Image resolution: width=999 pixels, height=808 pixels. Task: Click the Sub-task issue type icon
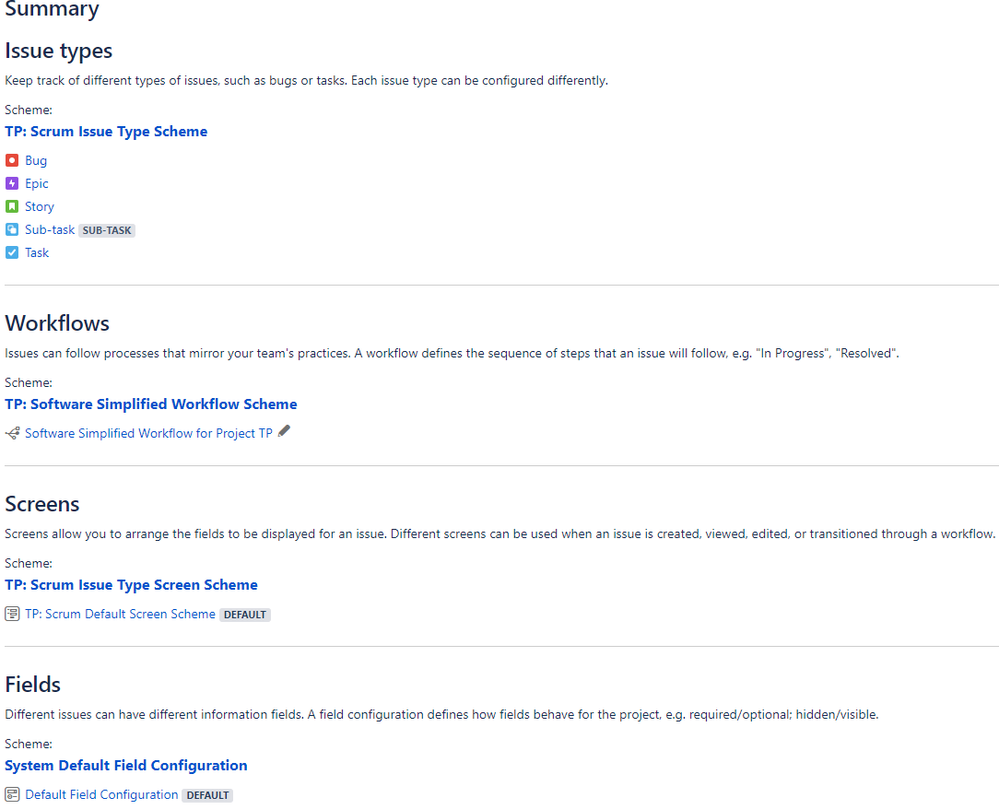click(11, 229)
